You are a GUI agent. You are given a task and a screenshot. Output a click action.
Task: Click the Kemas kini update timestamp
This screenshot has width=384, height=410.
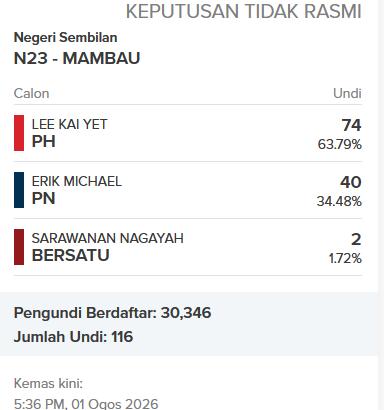pos(86,394)
